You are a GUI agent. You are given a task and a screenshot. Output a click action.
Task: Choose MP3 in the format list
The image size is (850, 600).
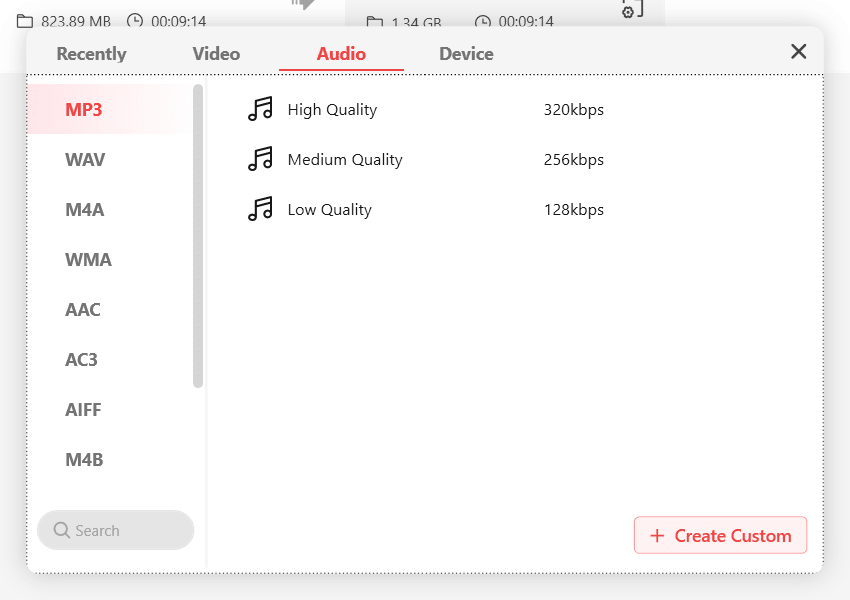coord(110,109)
